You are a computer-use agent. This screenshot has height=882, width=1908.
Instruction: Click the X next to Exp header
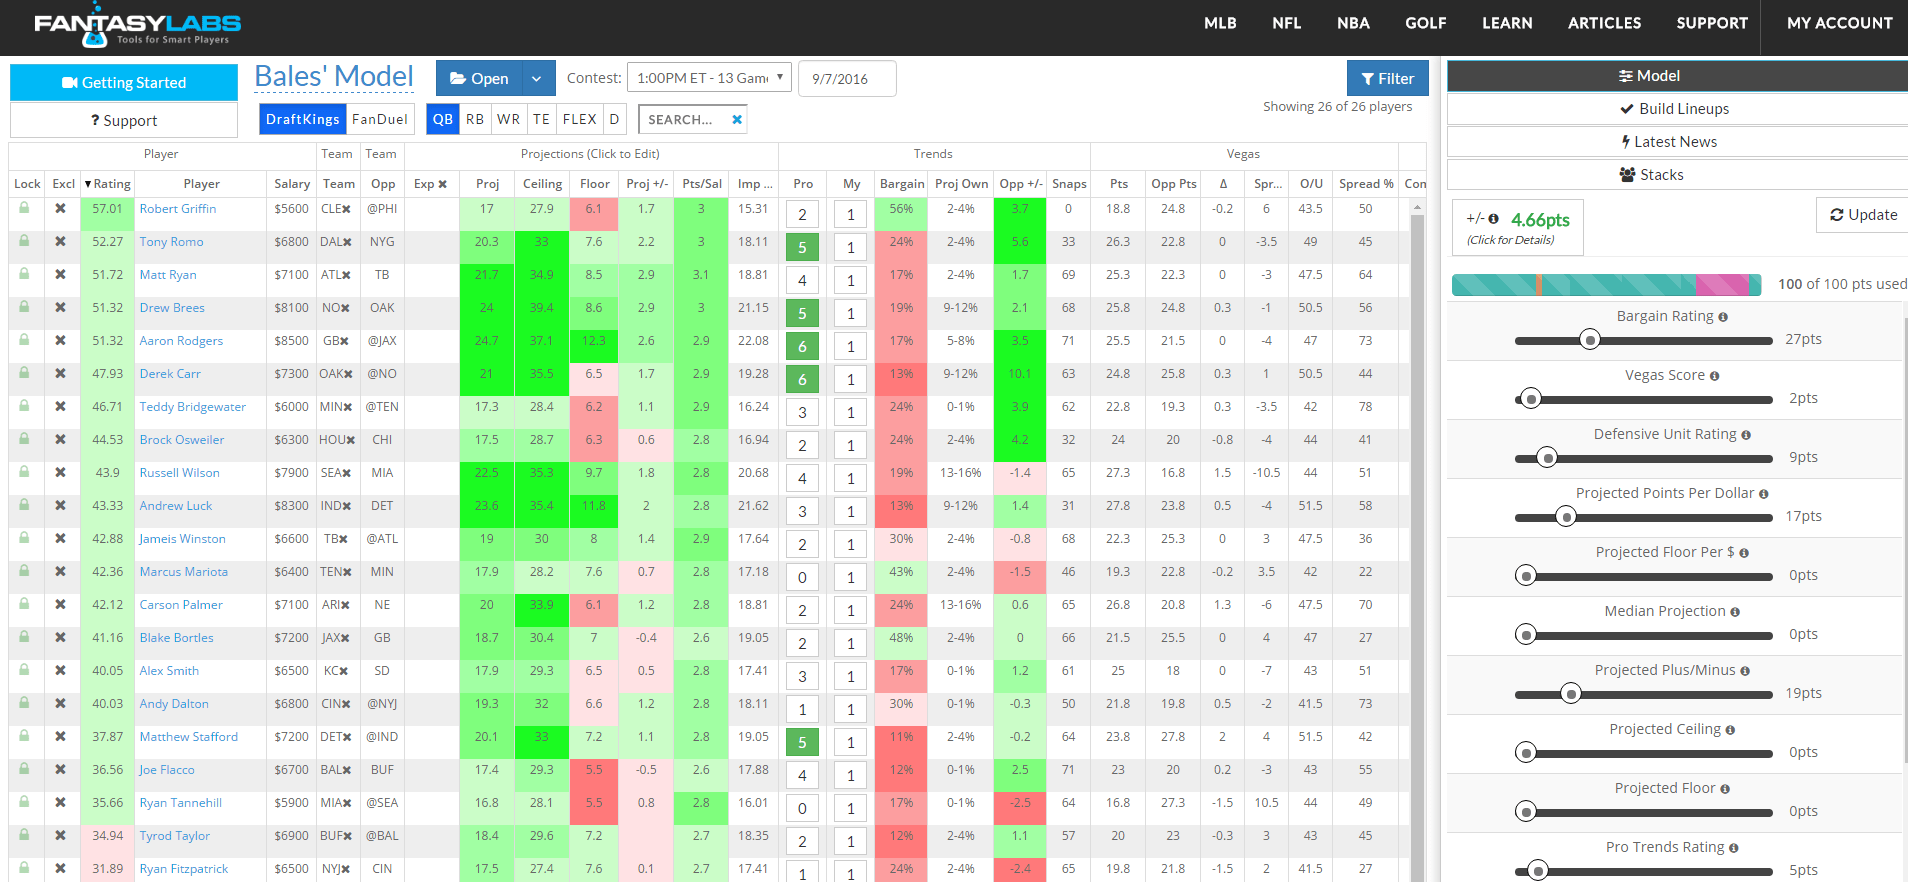pos(442,184)
